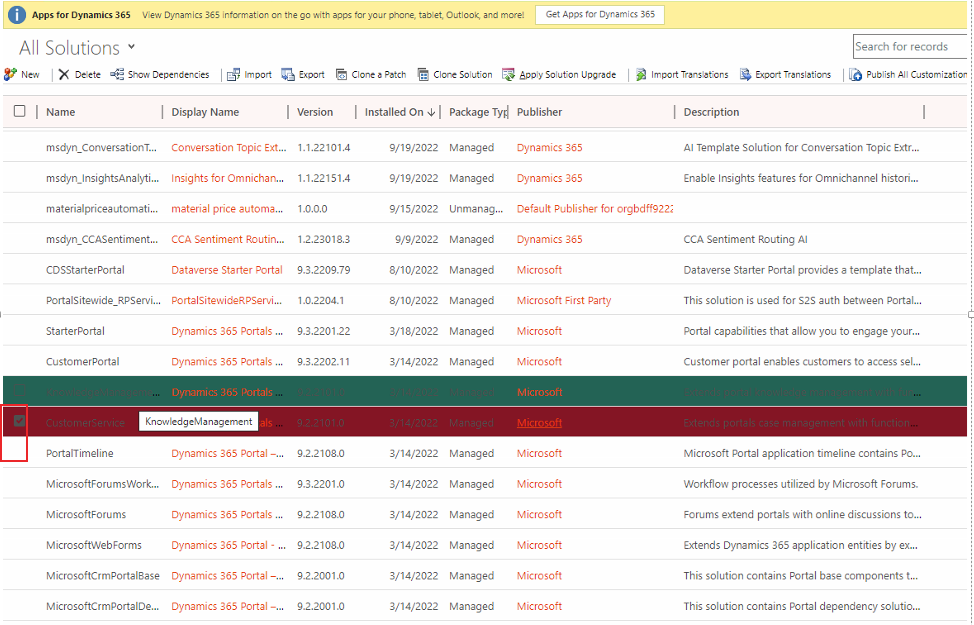Click the Import Translations icon
Viewport: 974px width, 625px height.
click(641, 75)
